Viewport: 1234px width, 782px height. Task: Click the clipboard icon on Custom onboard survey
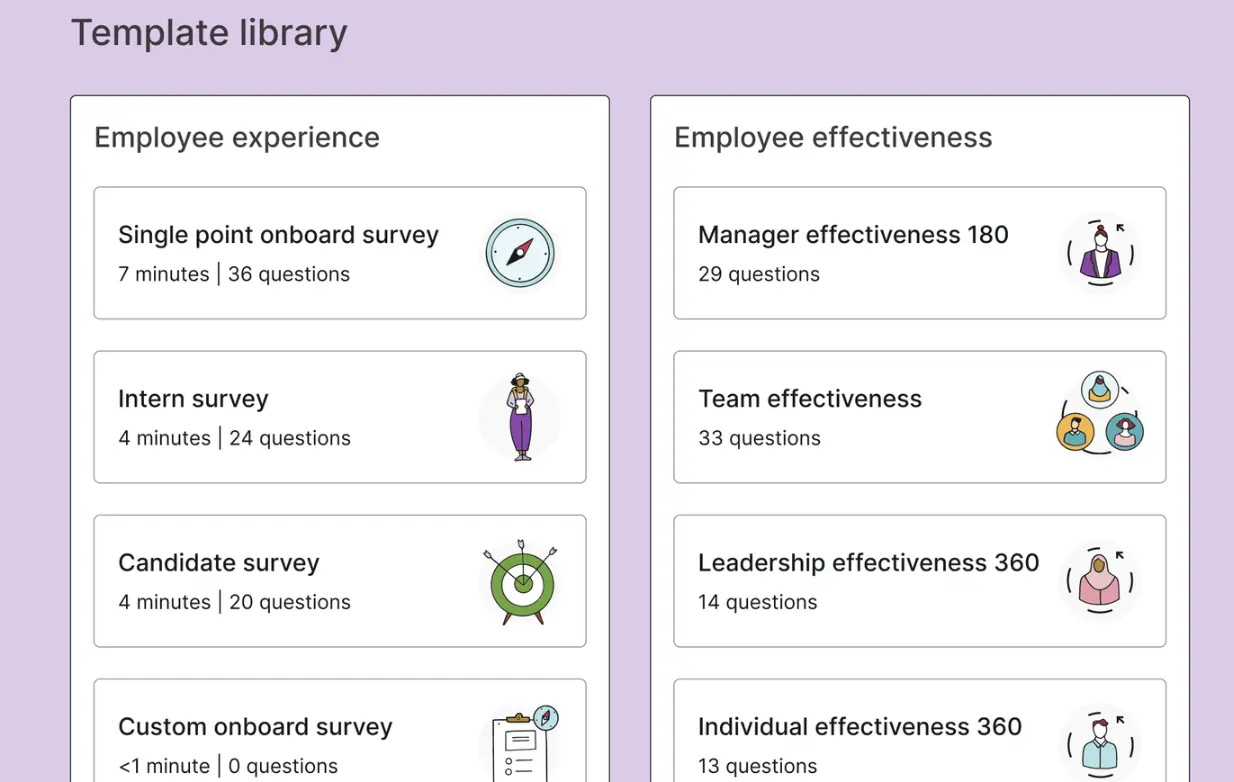521,740
